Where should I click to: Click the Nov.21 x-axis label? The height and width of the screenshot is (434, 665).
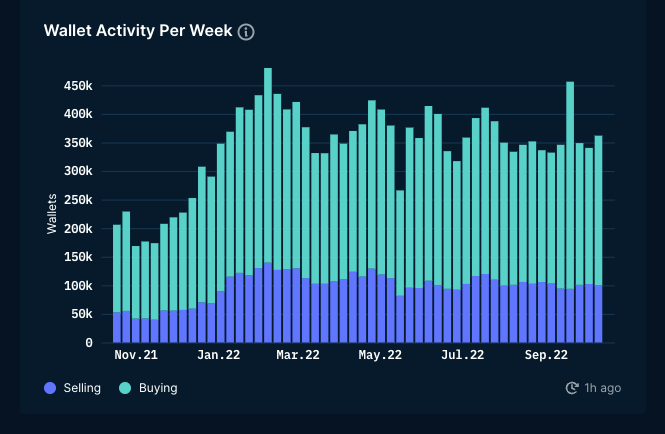tap(136, 355)
